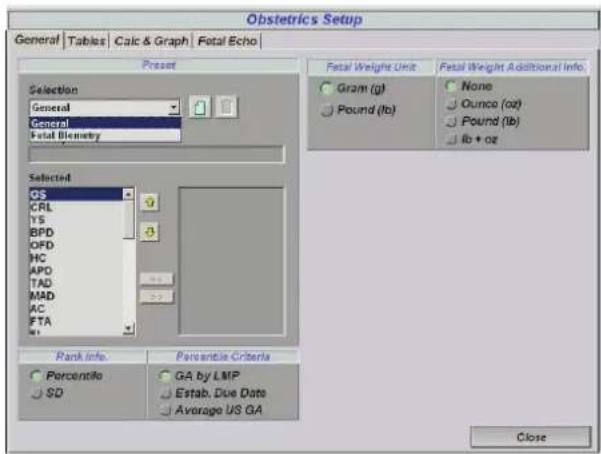Select TAD in the measurement list

(x=76, y=283)
